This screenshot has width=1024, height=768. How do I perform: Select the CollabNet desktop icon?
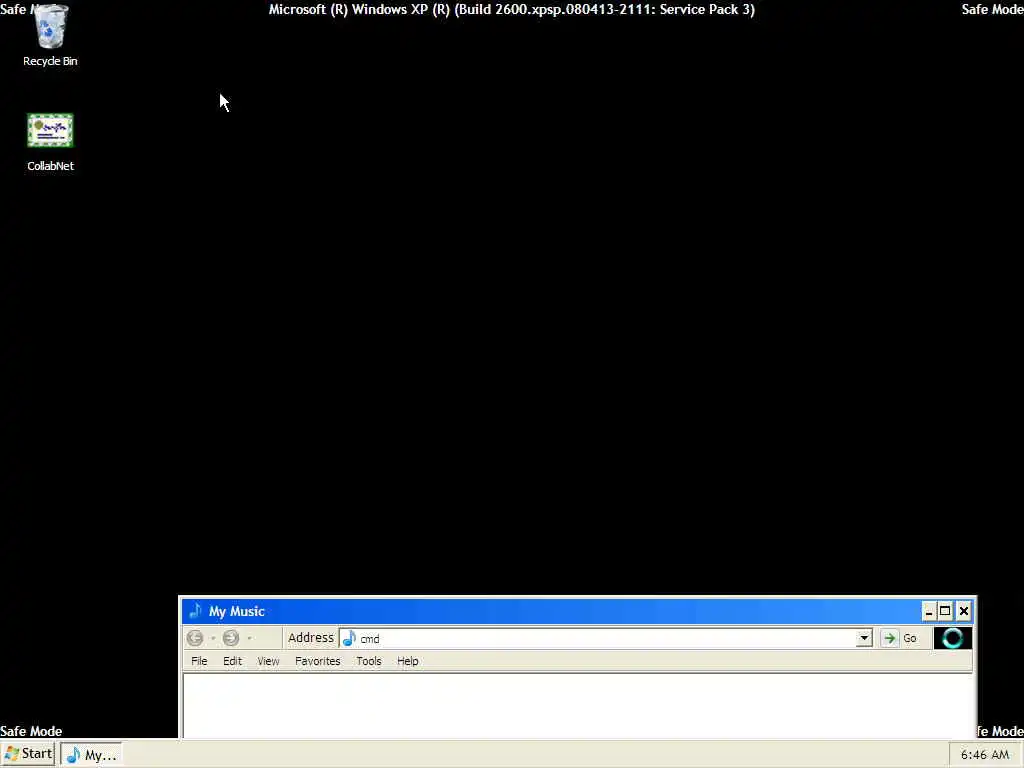(50, 142)
